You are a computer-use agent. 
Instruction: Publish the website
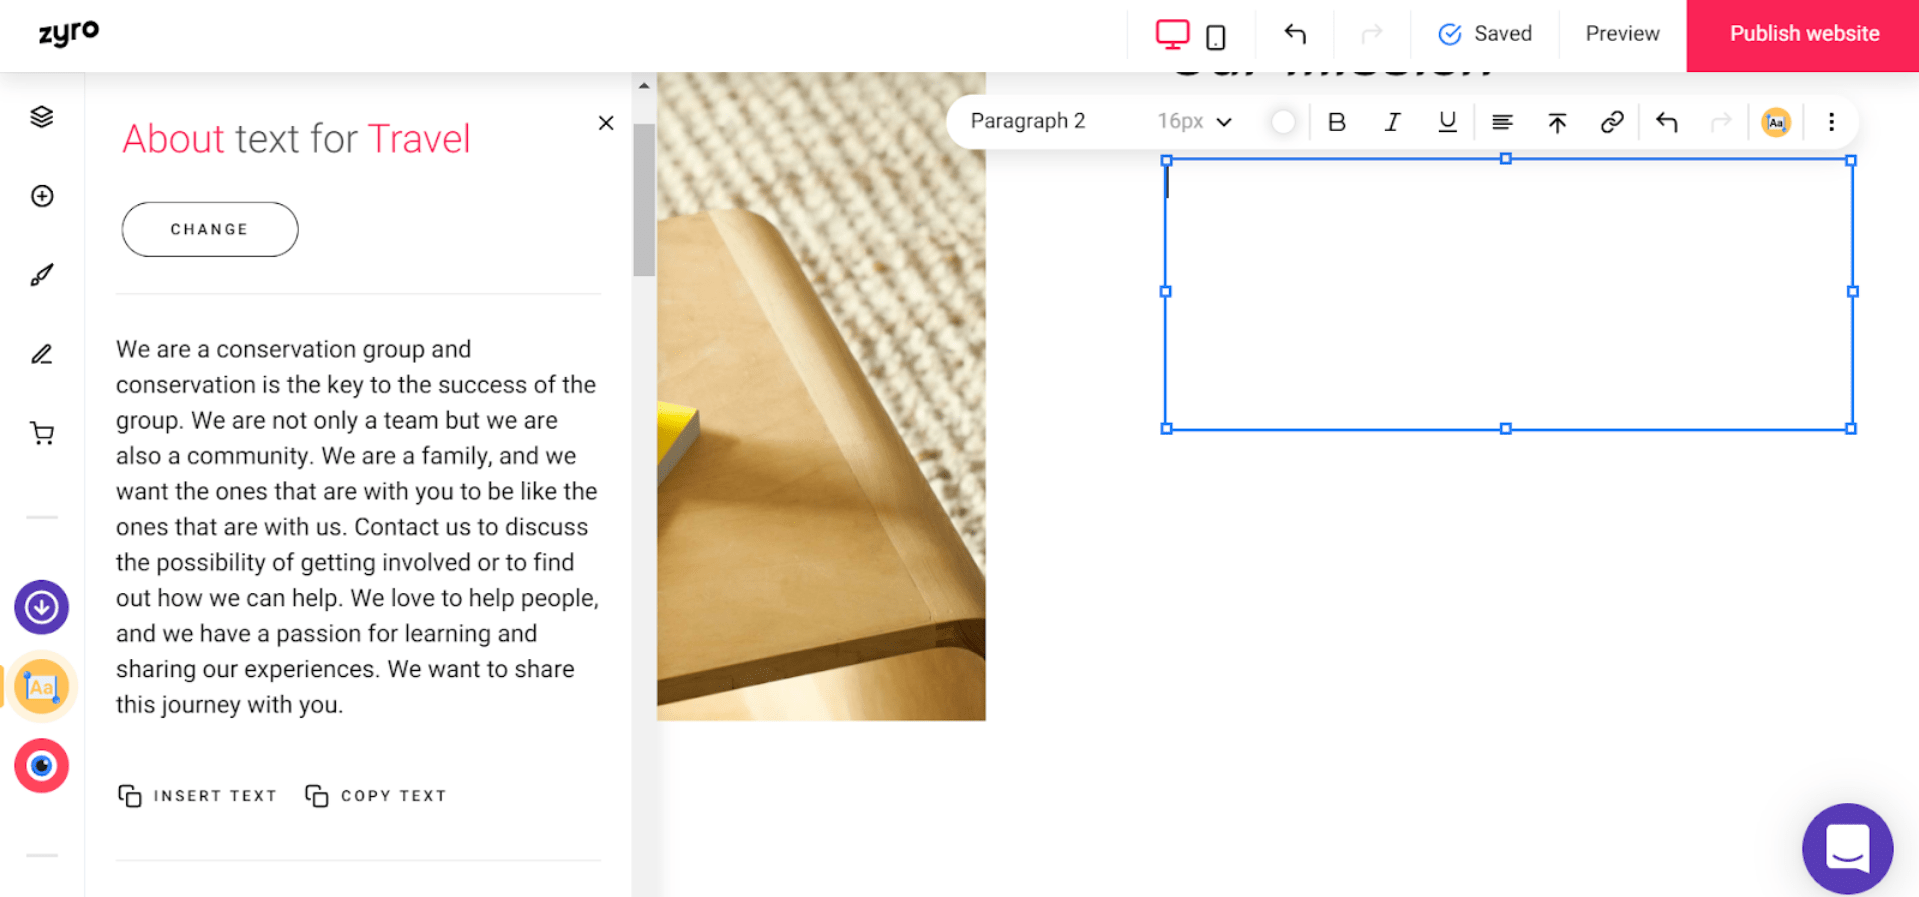[1803, 35]
